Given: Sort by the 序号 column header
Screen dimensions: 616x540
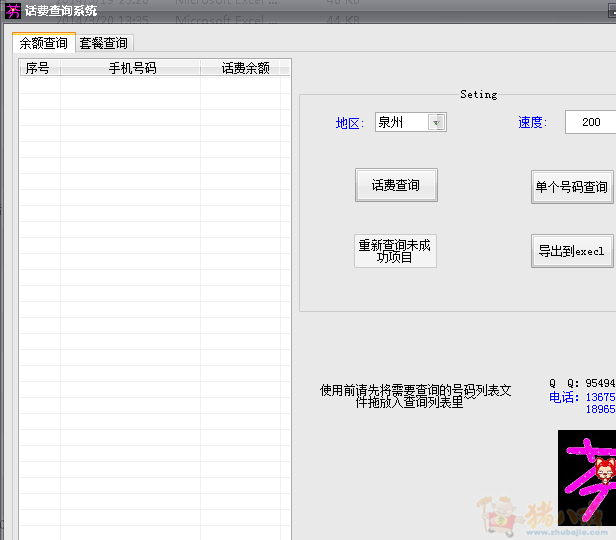Looking at the screenshot, I should (38, 68).
